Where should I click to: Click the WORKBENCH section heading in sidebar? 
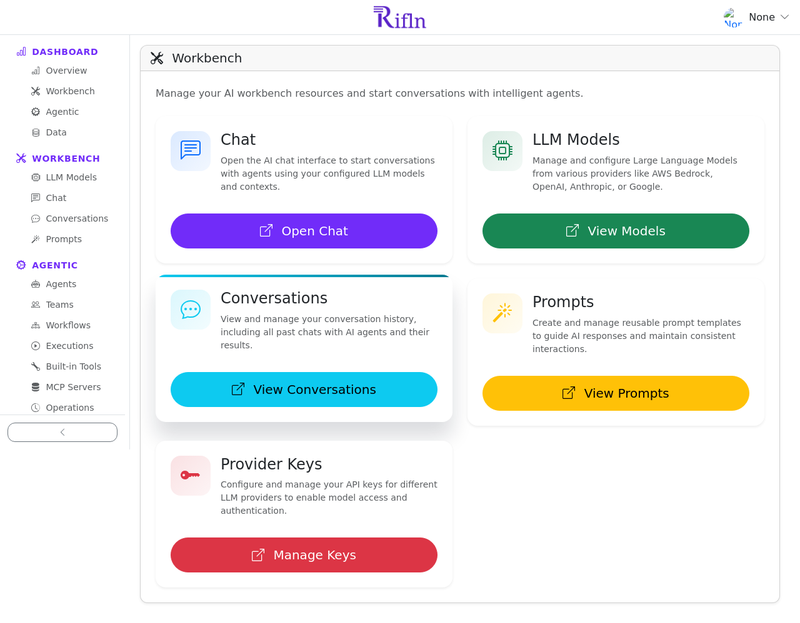pos(66,158)
